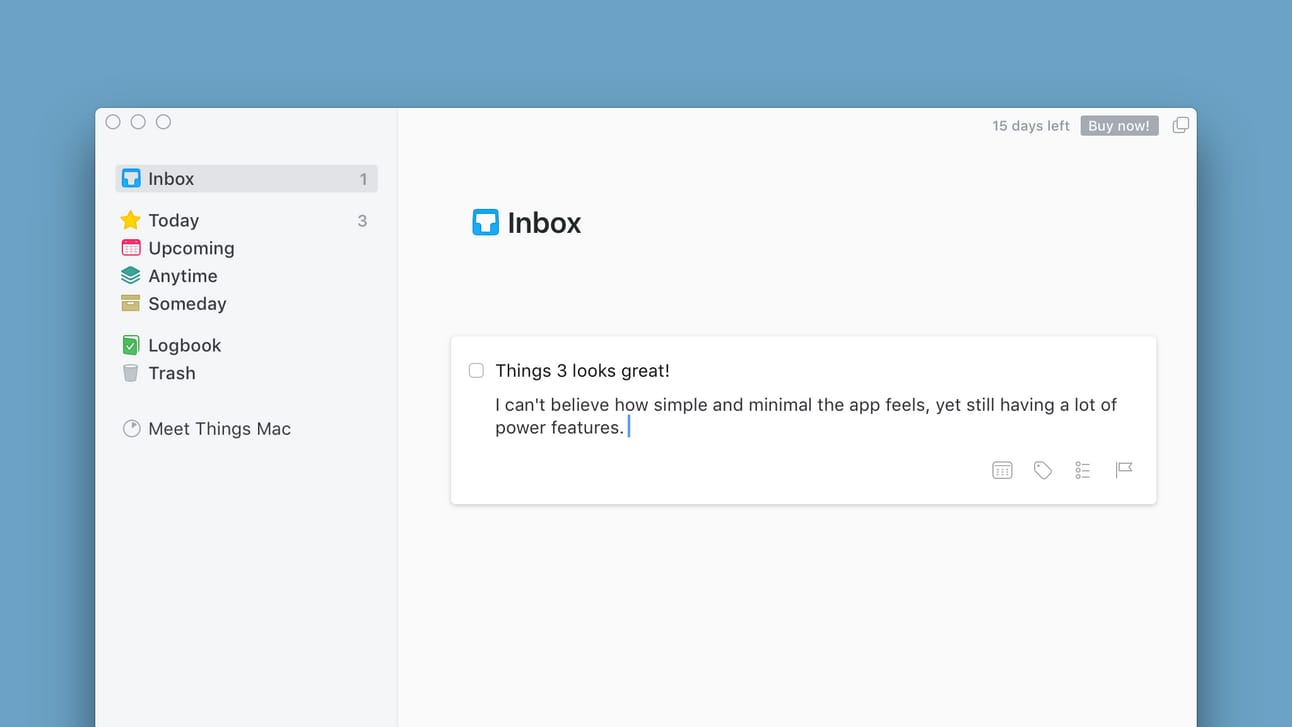
Task: Click the green Logbook icon
Action: (130, 345)
